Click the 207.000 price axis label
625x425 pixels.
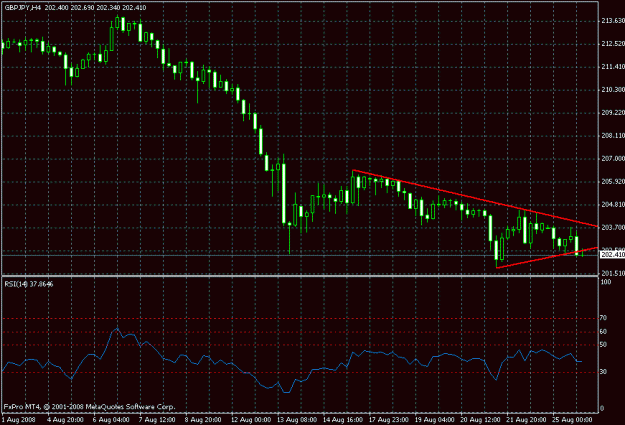click(613, 159)
